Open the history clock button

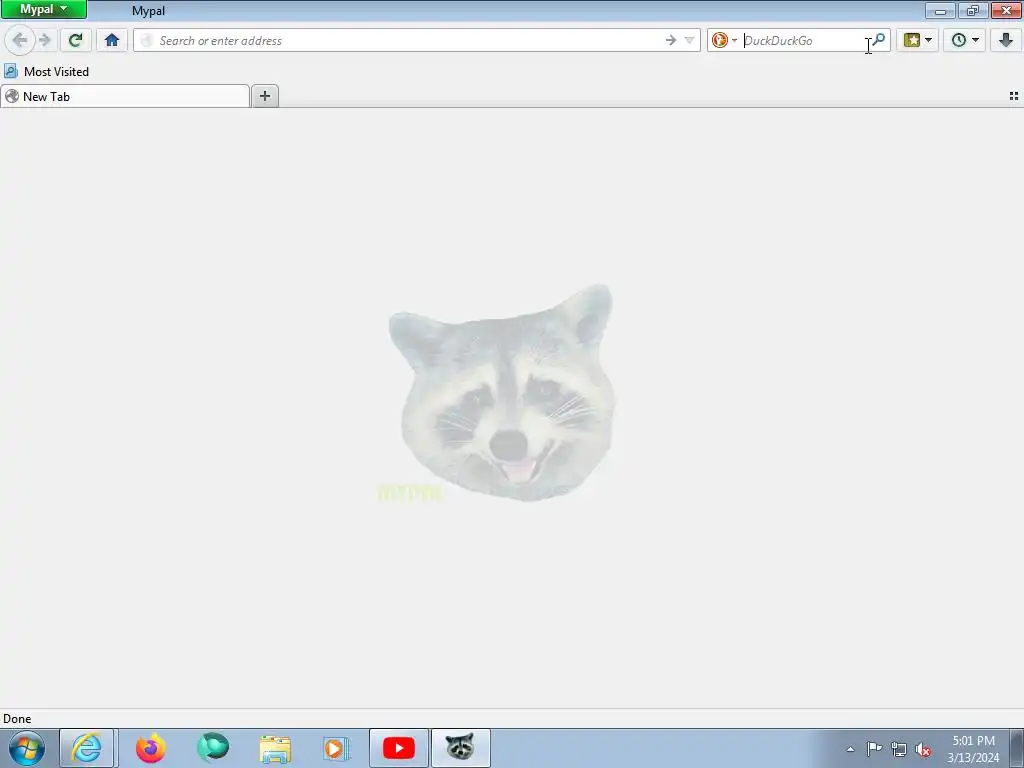tap(958, 40)
